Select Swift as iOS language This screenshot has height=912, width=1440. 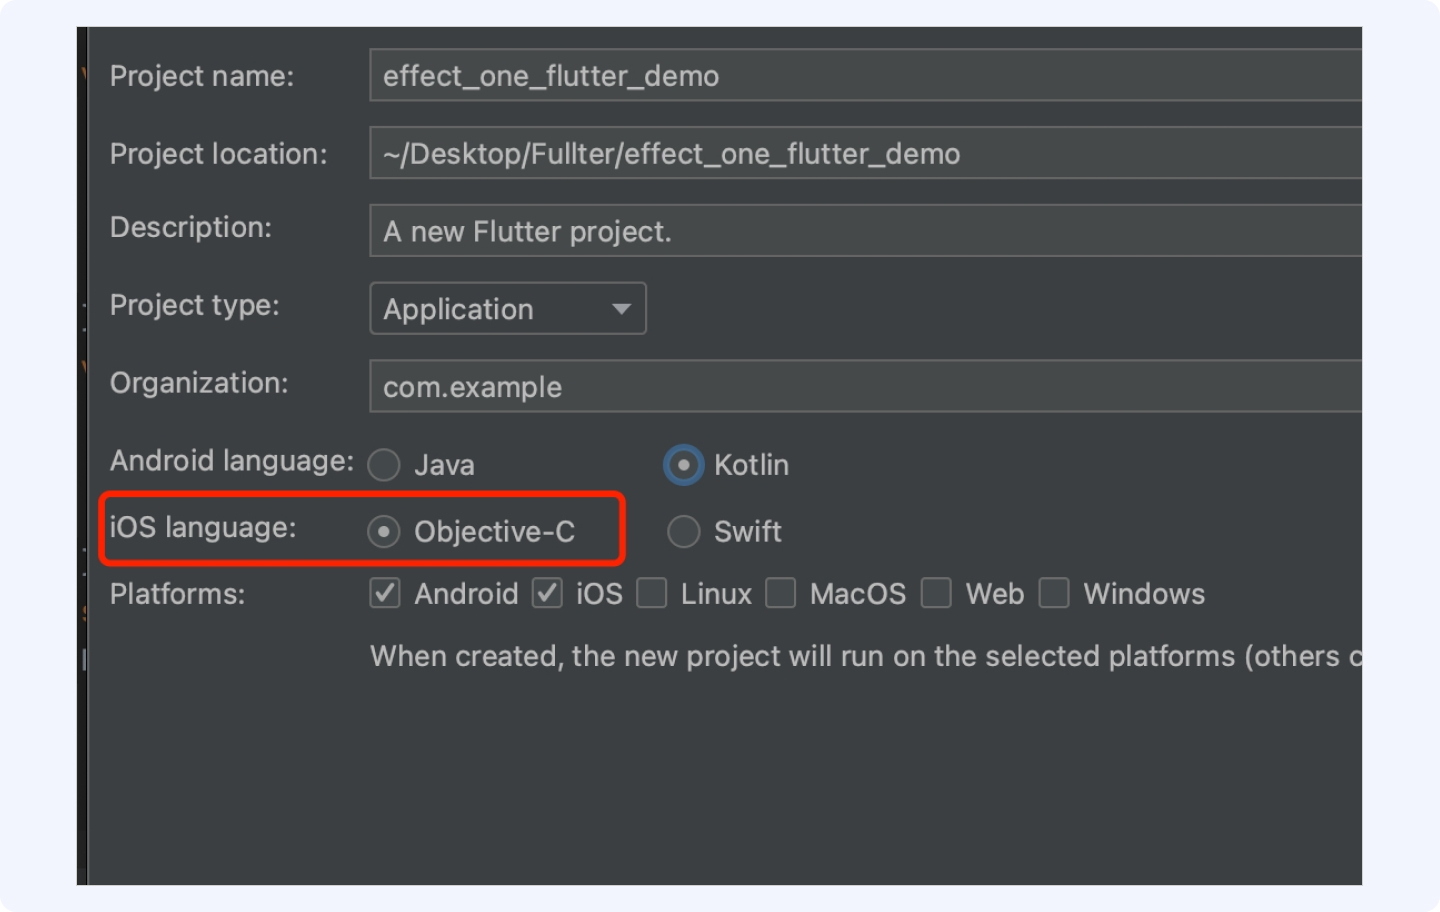pyautogui.click(x=684, y=532)
